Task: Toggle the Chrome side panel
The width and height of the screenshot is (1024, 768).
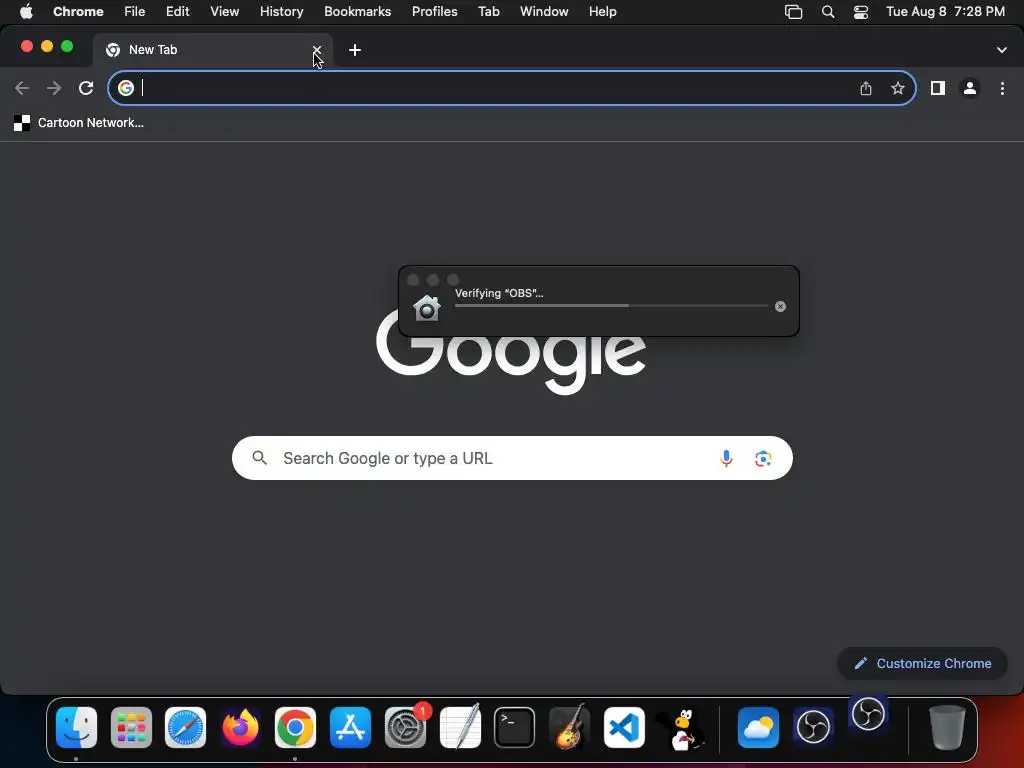Action: [x=938, y=88]
